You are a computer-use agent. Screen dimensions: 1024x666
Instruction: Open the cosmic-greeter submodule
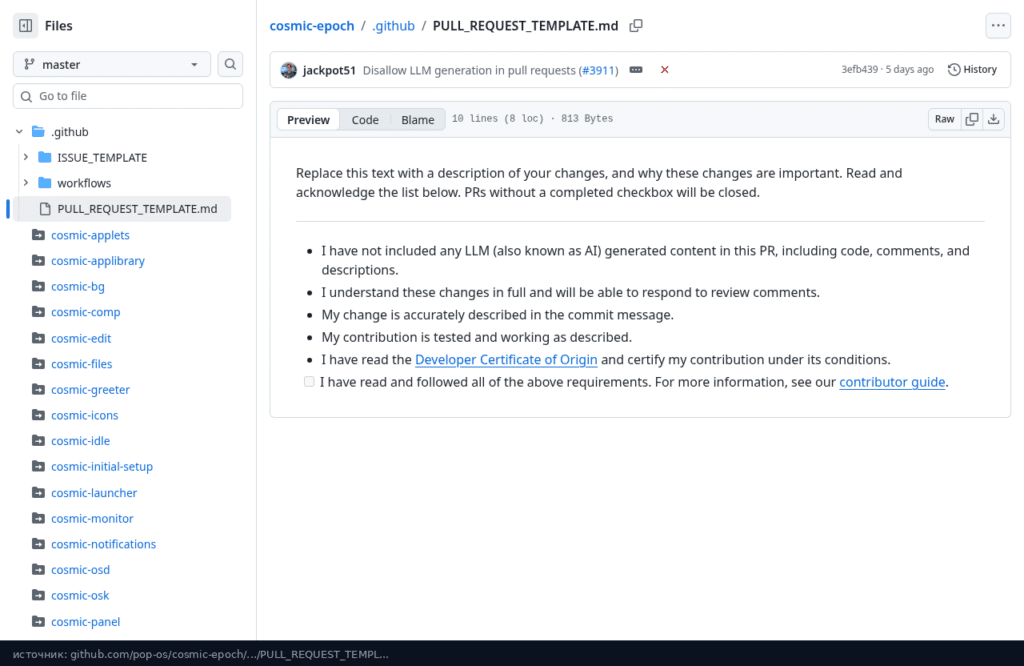click(90, 390)
